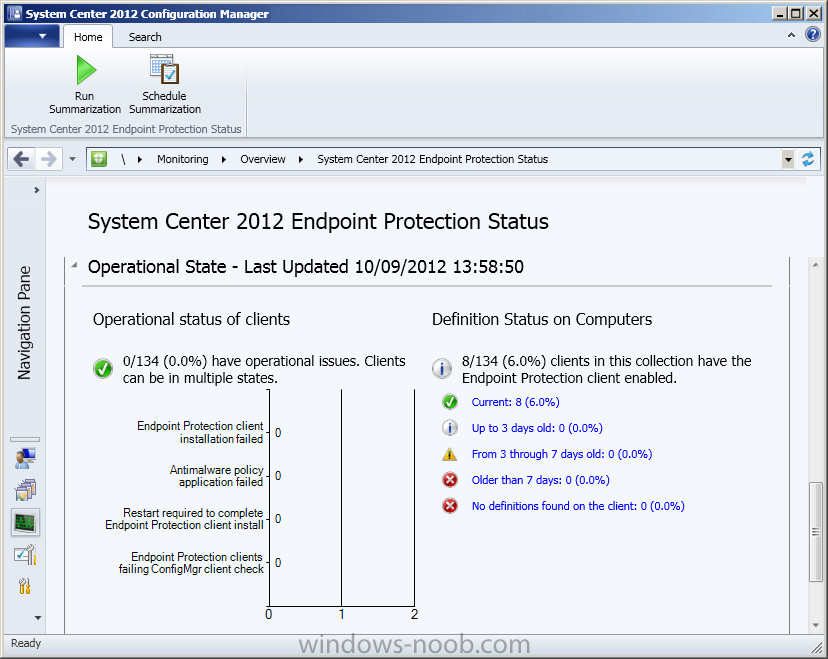Click the scrollbar down arrow

tap(816, 625)
